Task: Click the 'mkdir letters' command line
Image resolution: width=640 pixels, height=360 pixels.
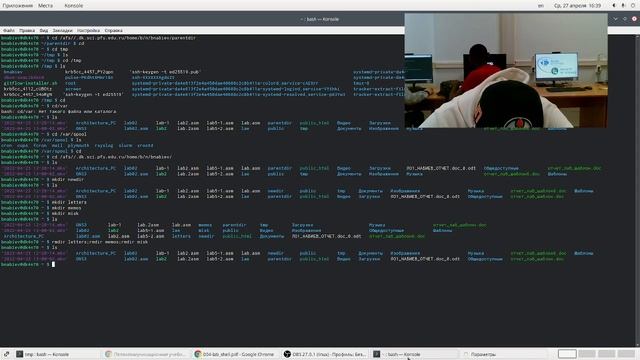Action: coord(44,202)
